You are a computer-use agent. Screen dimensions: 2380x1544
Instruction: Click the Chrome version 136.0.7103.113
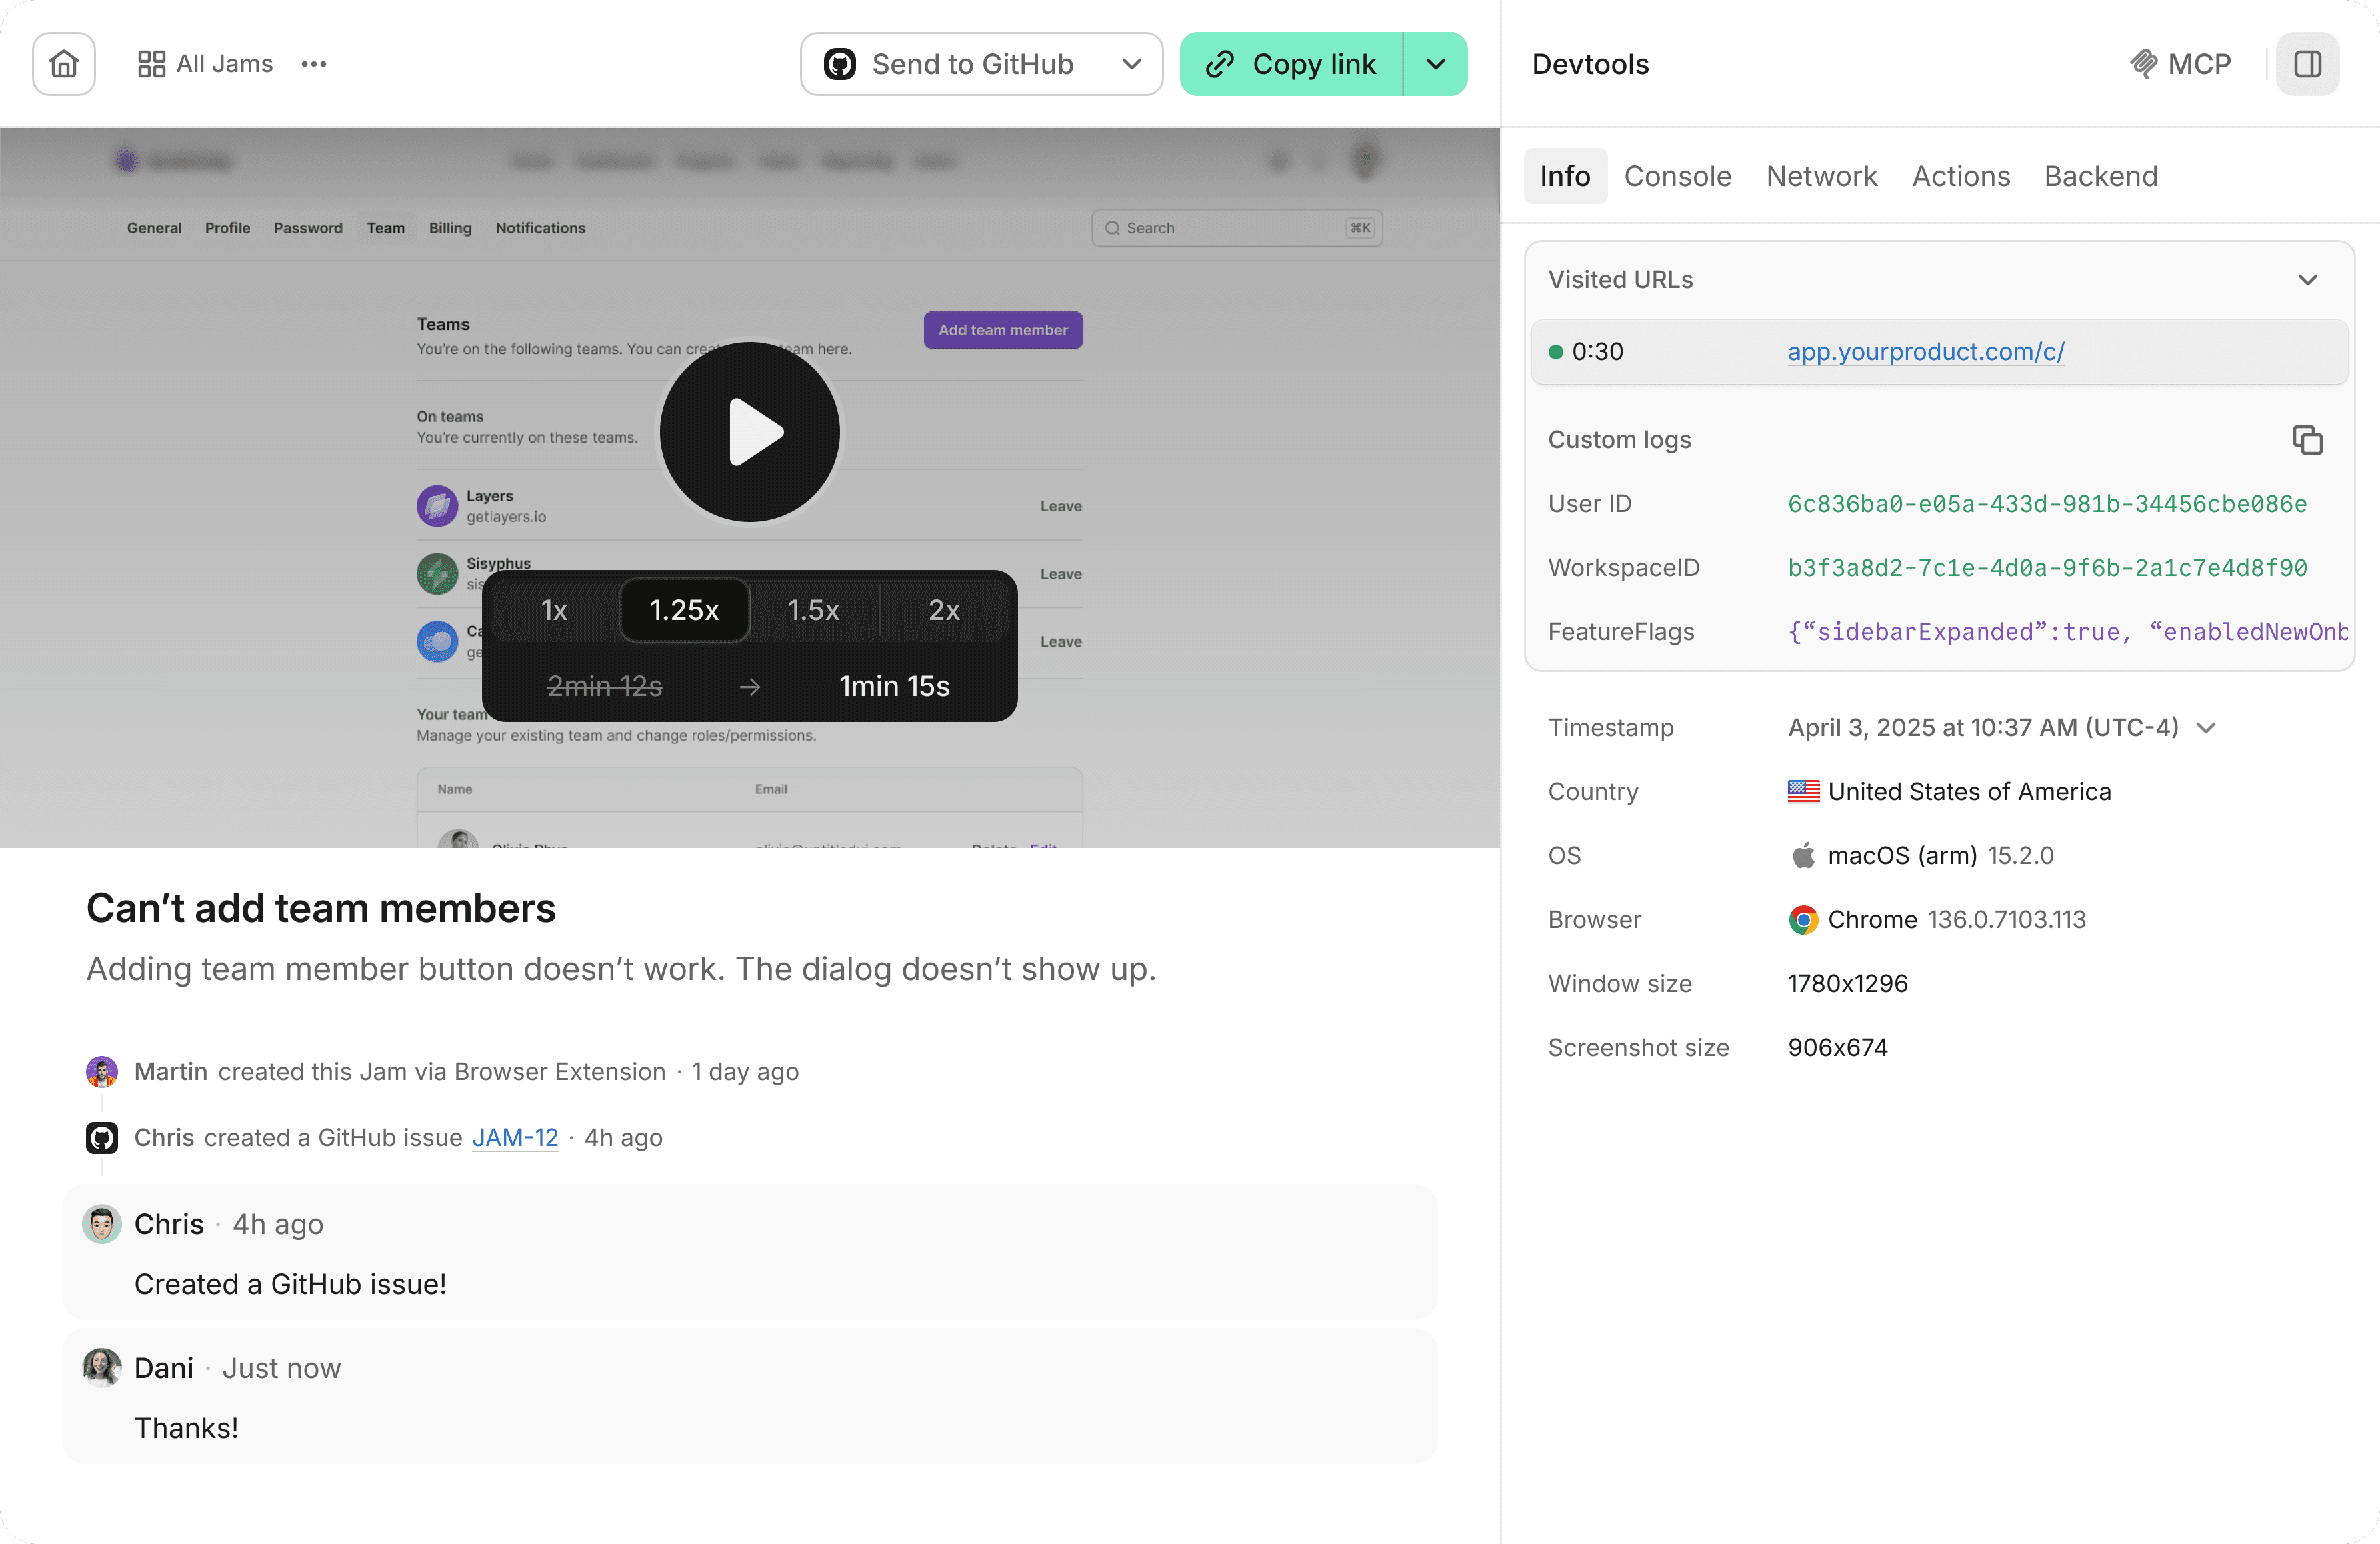[x=2007, y=920]
